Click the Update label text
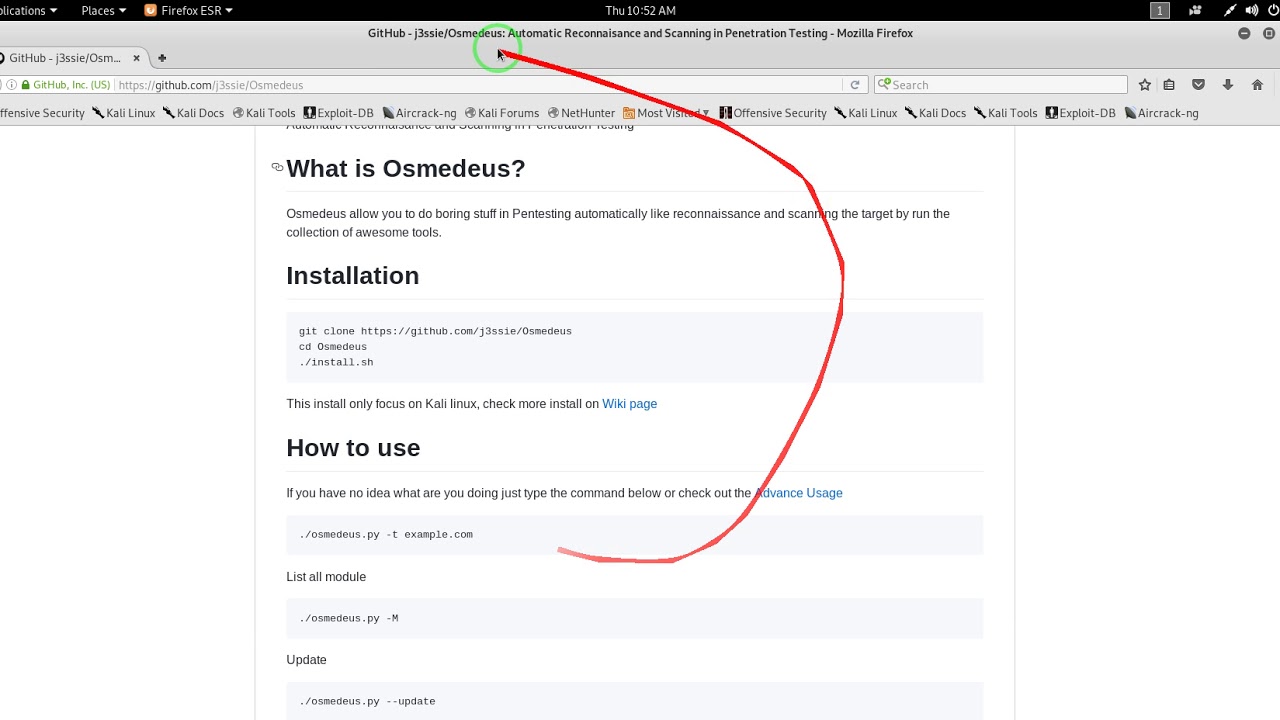This screenshot has width=1280, height=720. pos(306,660)
